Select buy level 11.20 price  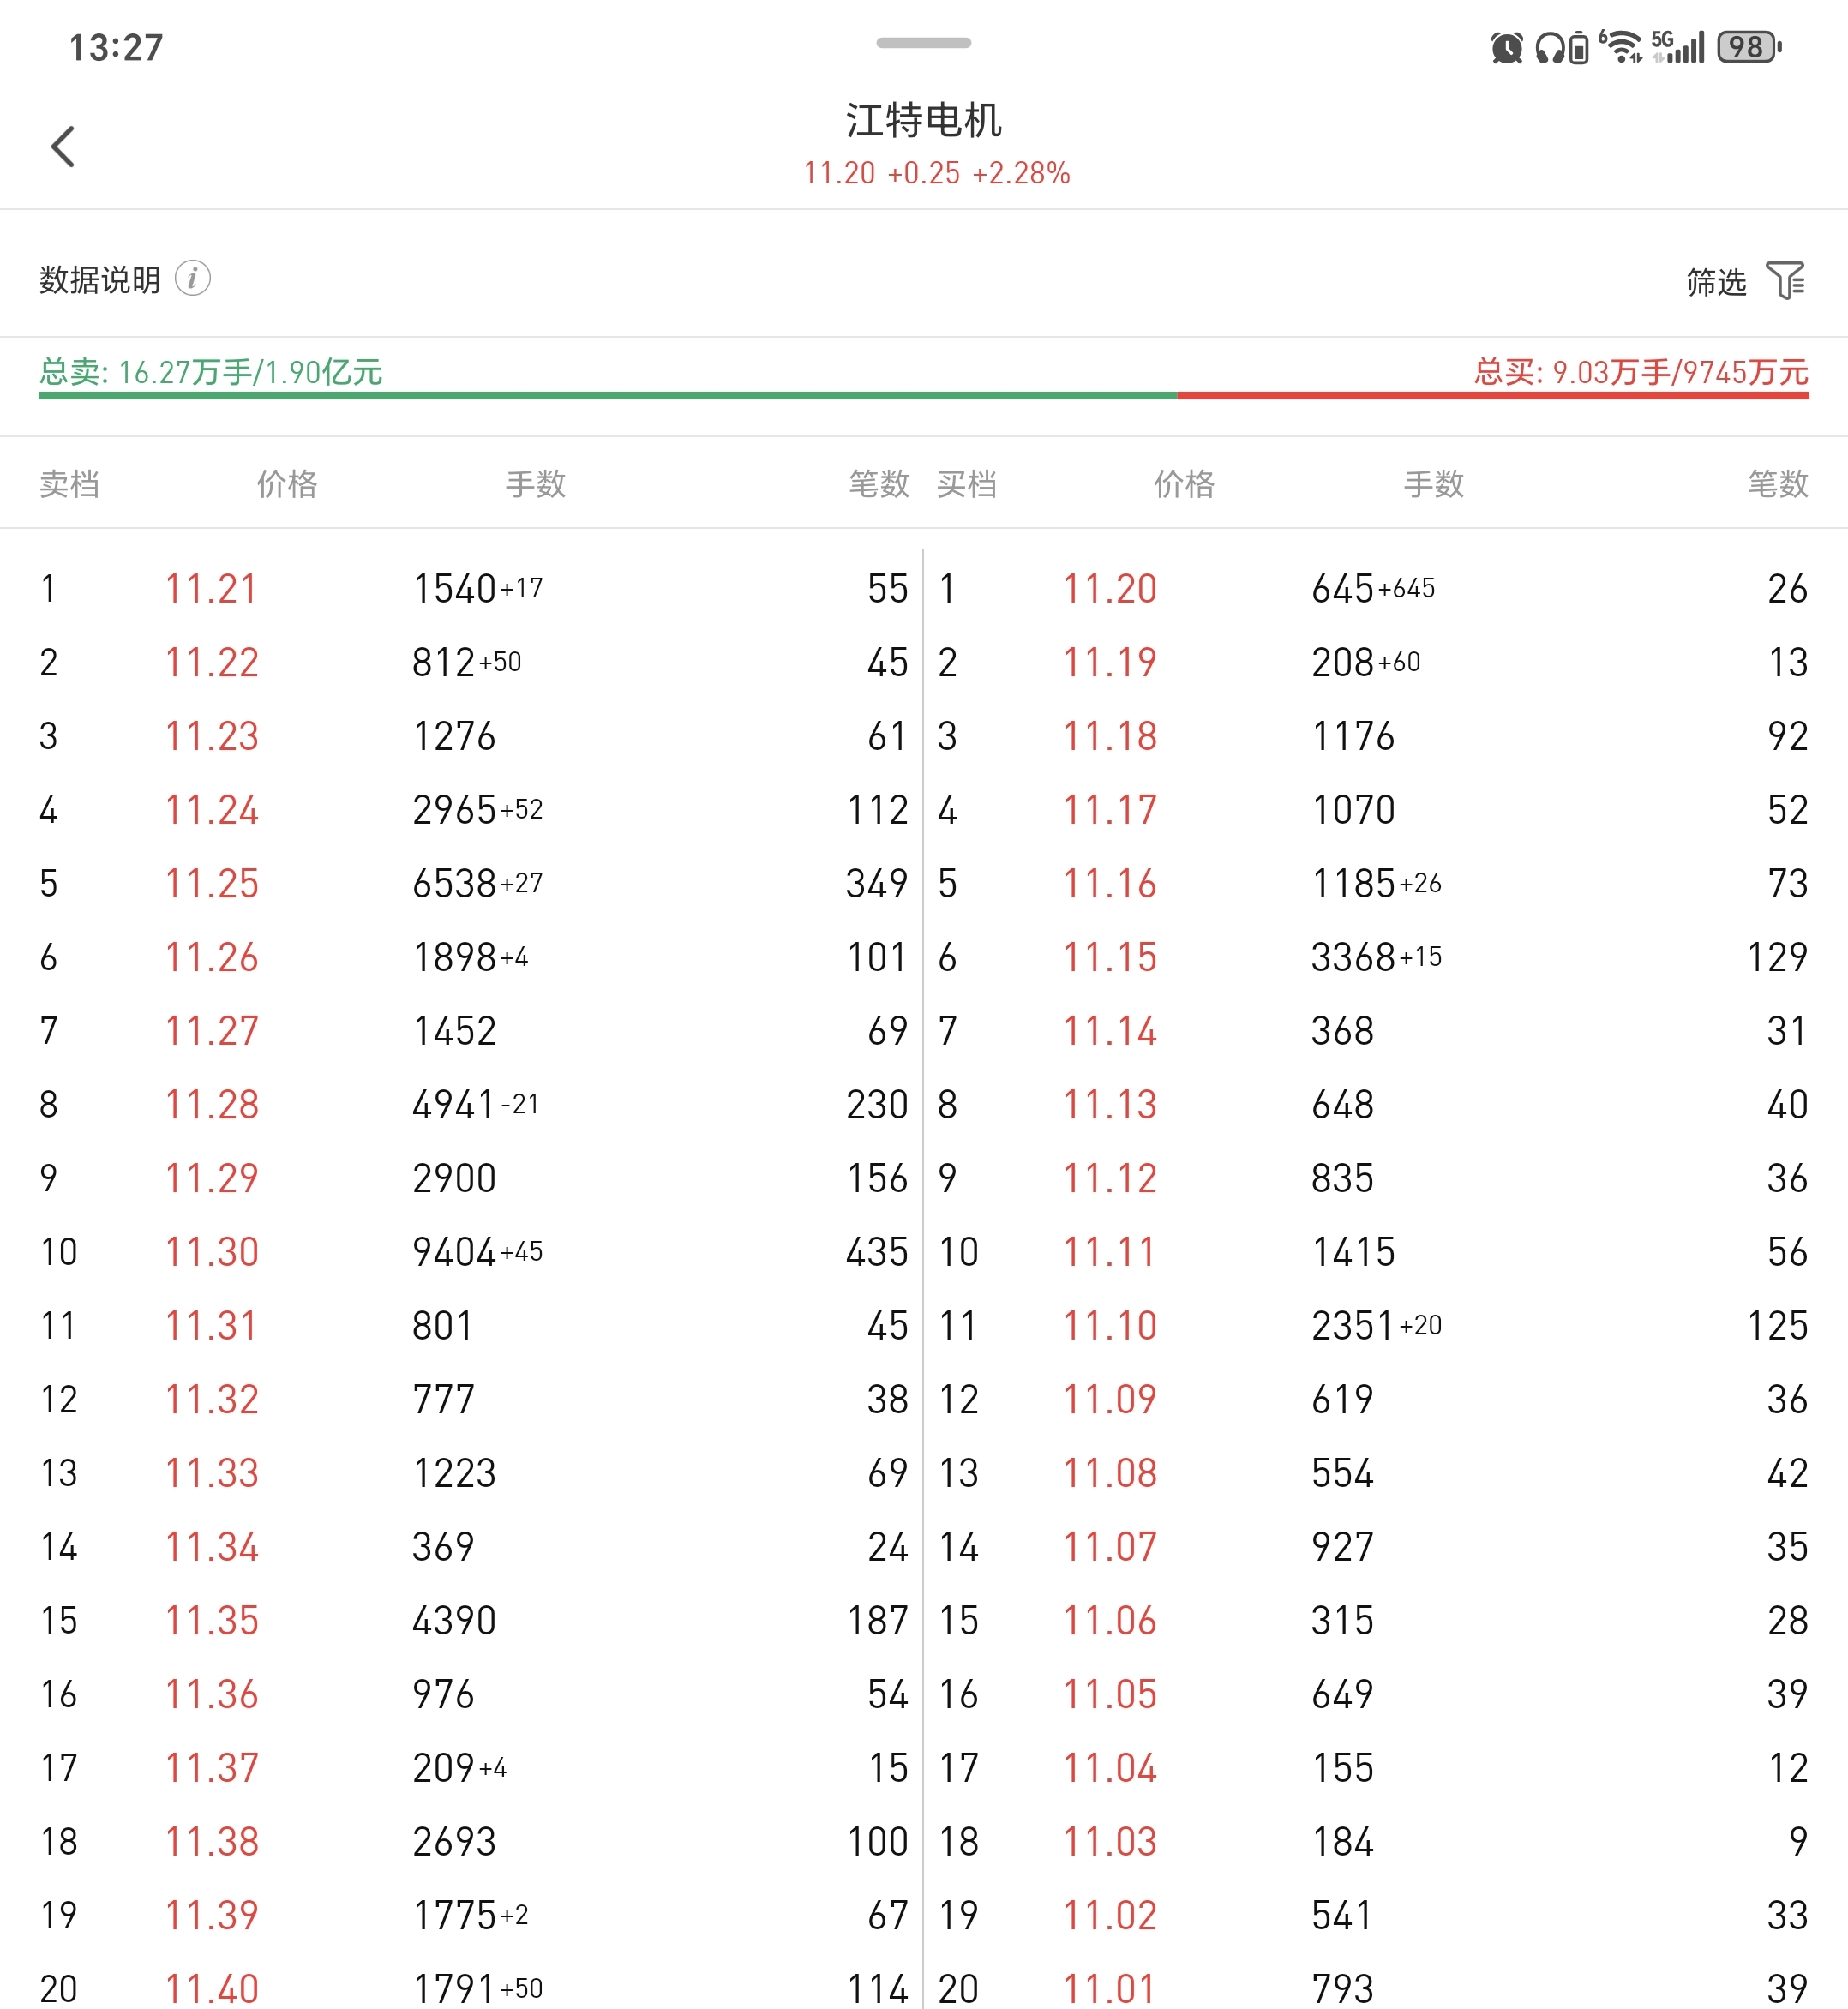click(1109, 588)
